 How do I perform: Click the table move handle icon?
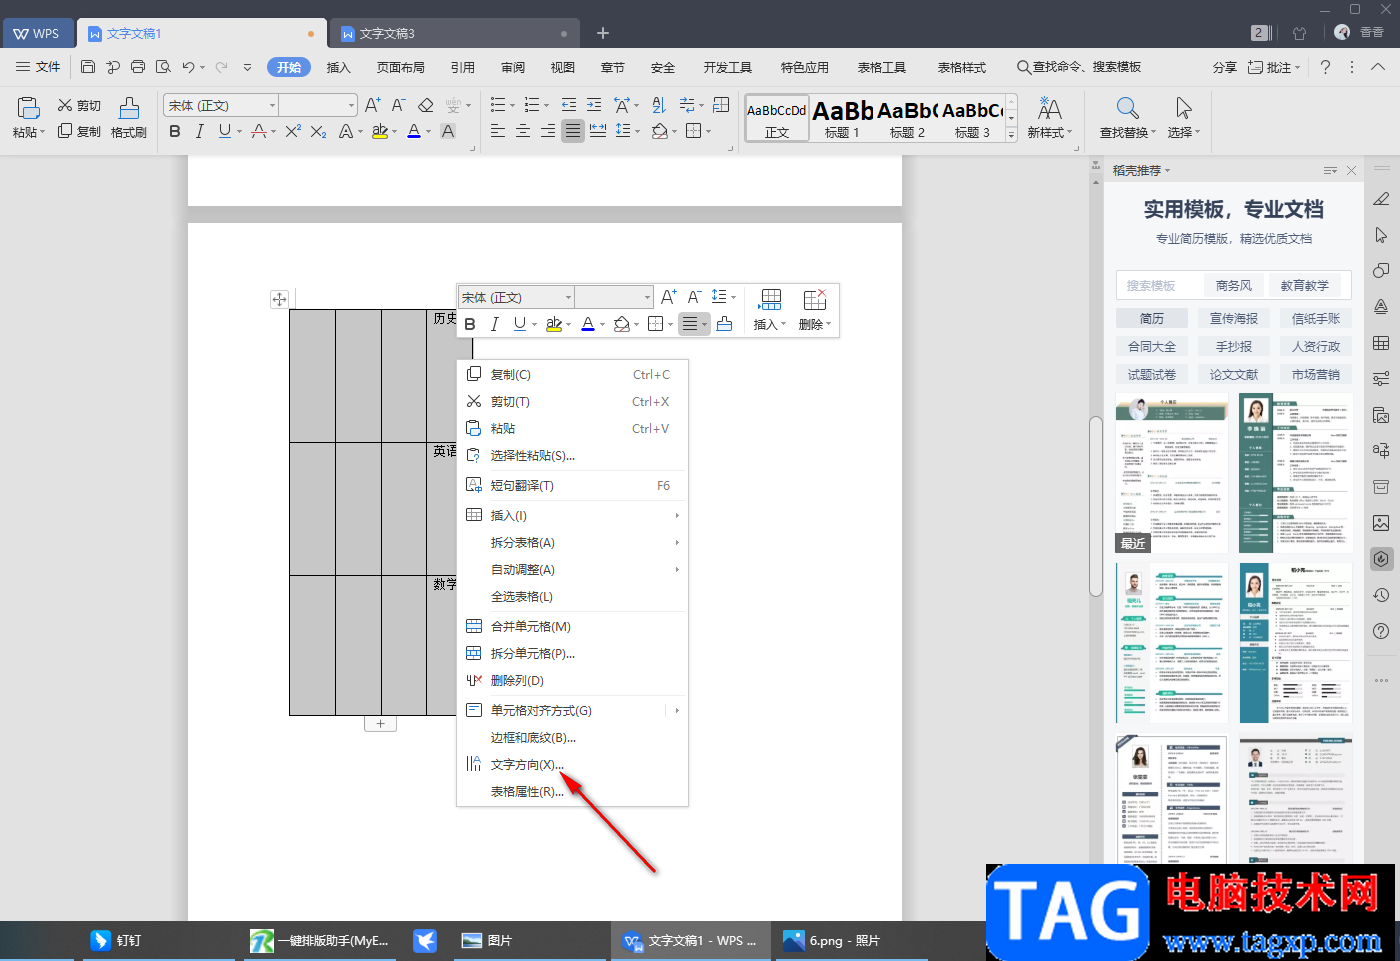[x=279, y=299]
